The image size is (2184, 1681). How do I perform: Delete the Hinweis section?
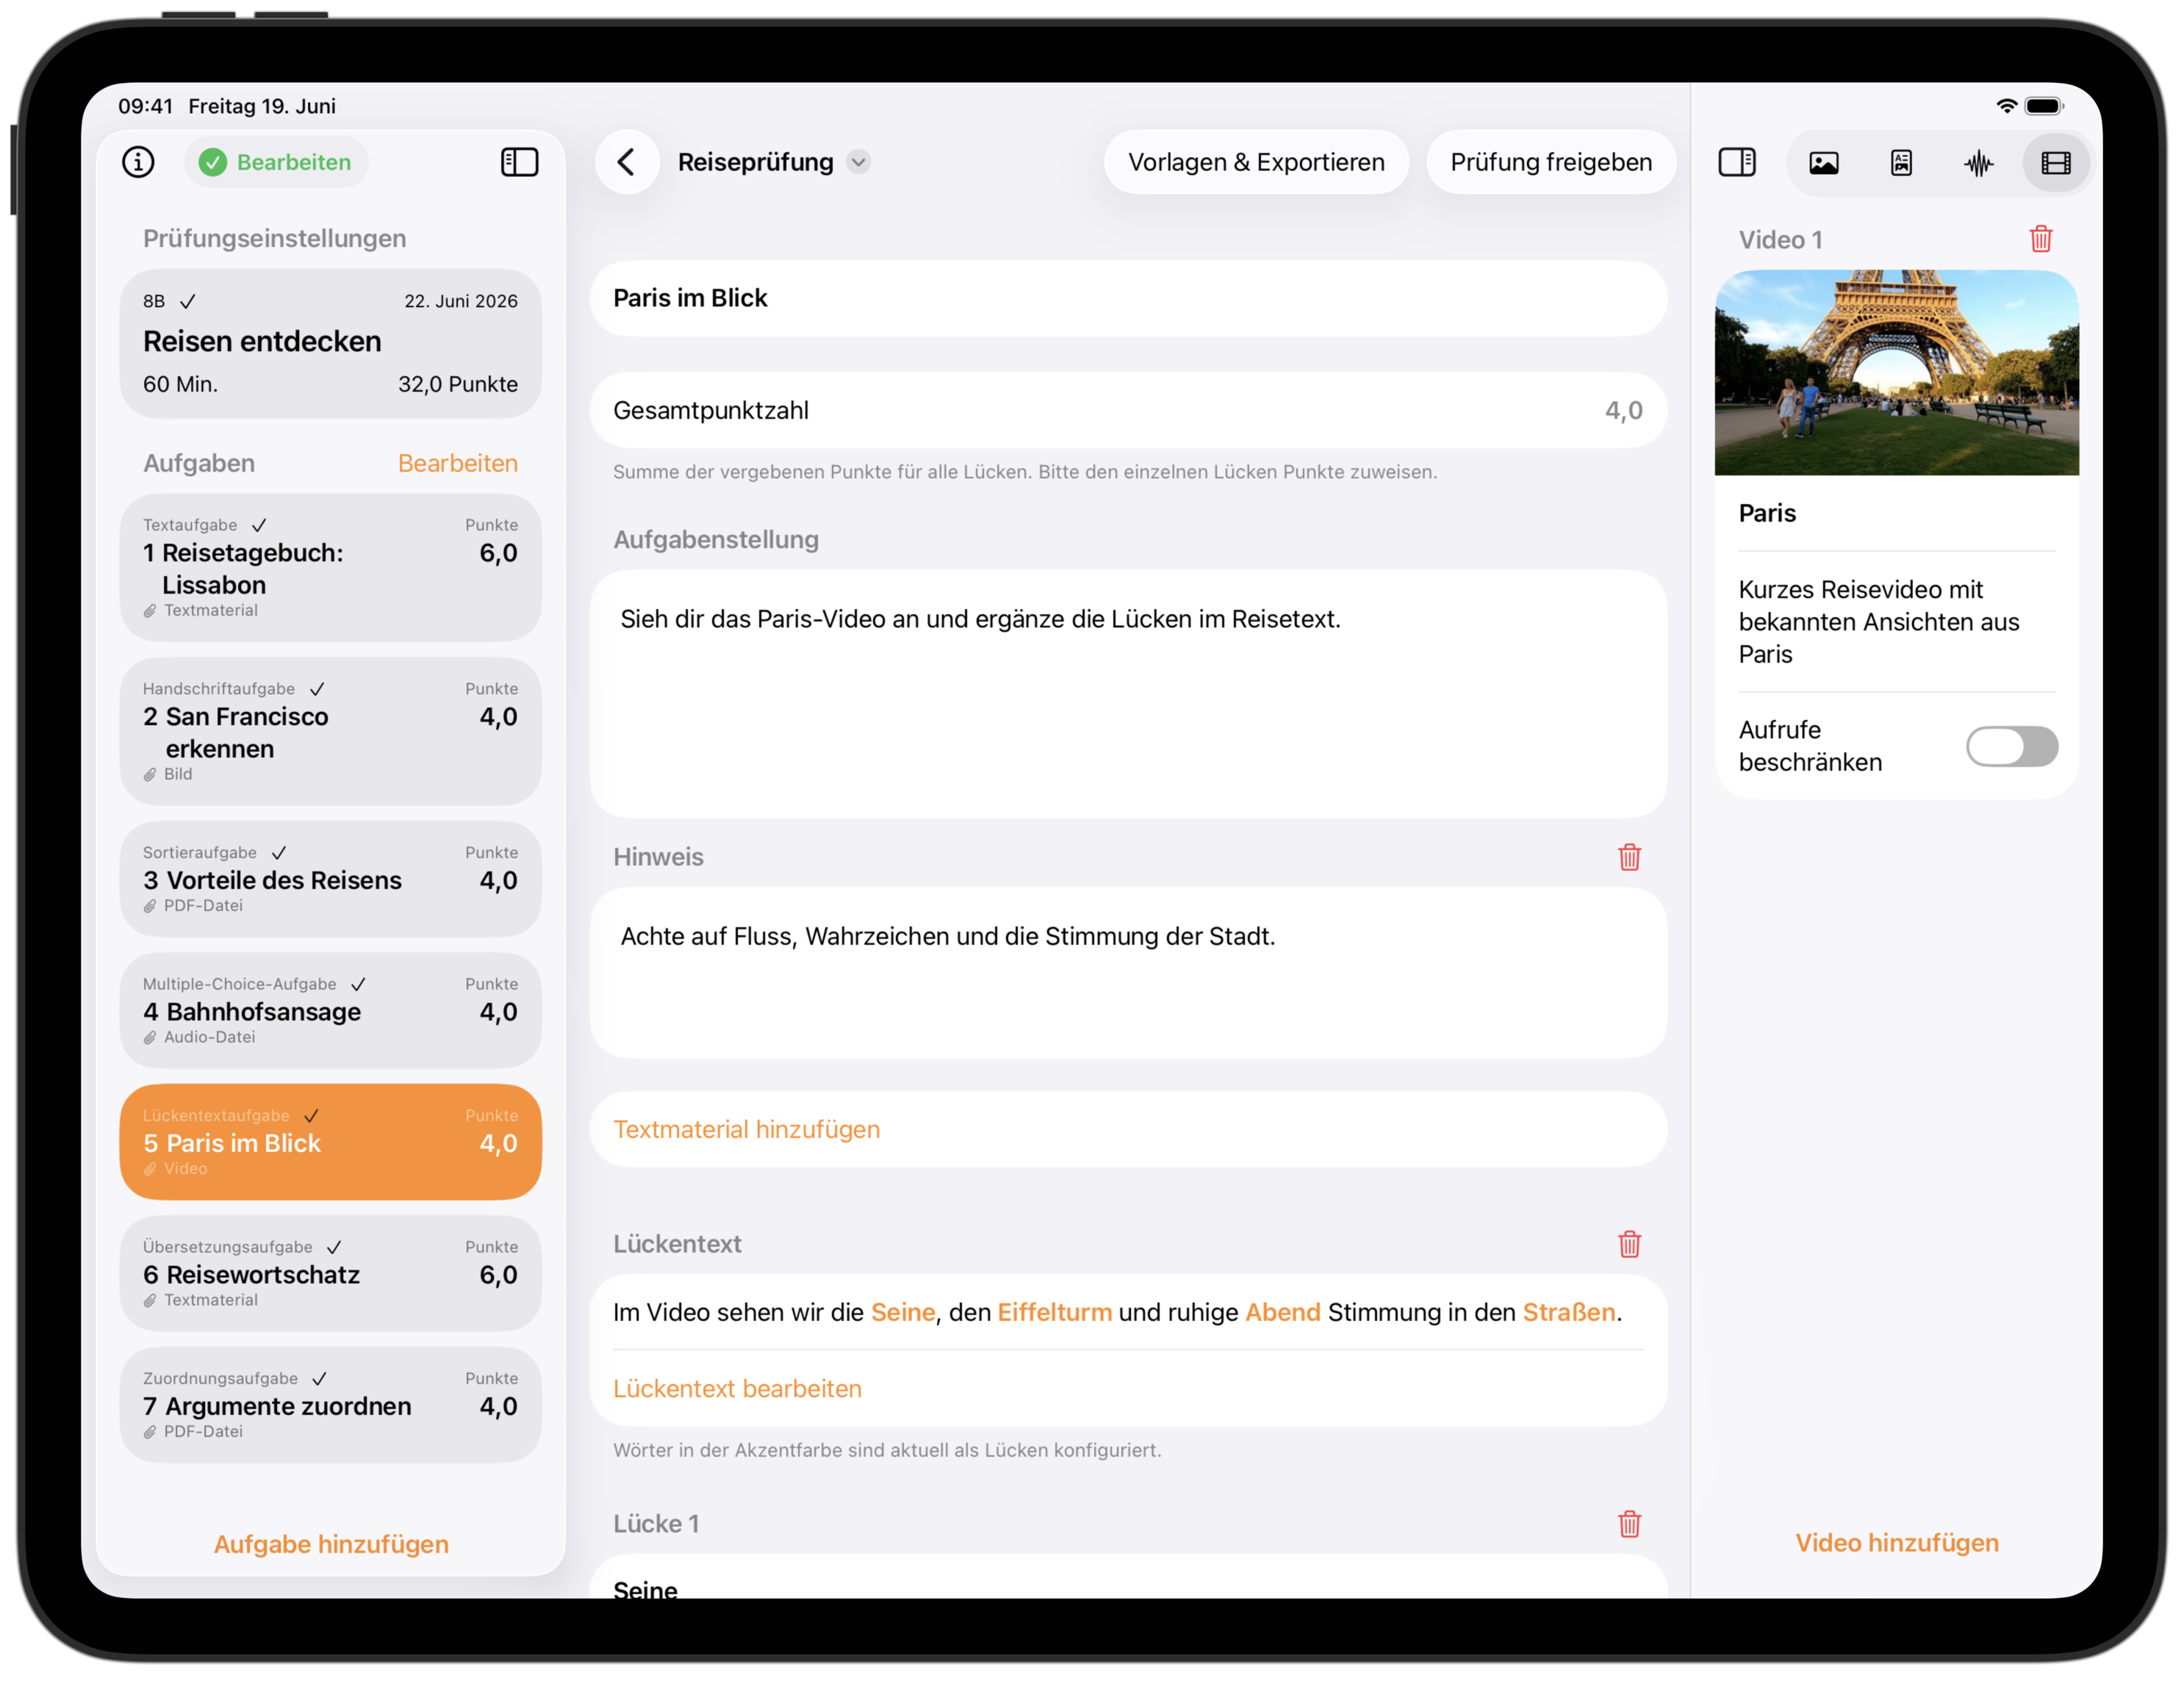[x=1629, y=857]
